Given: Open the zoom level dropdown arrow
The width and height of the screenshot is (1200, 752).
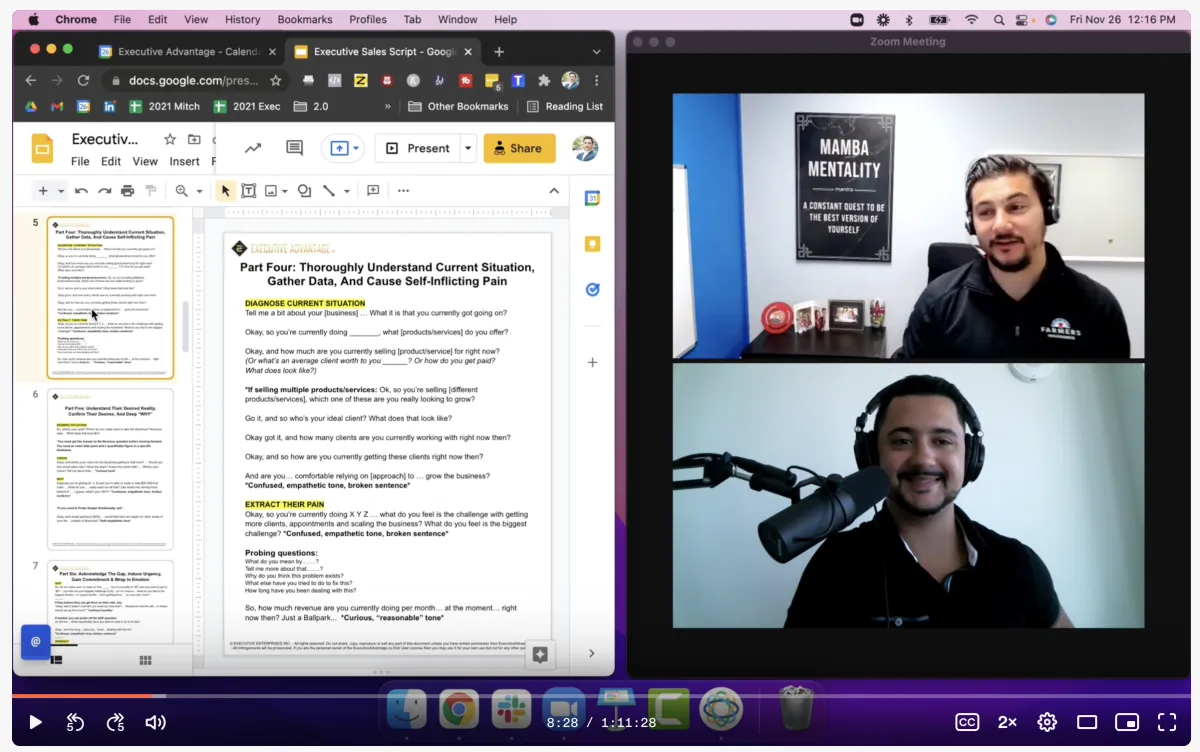Looking at the screenshot, I should tap(200, 191).
